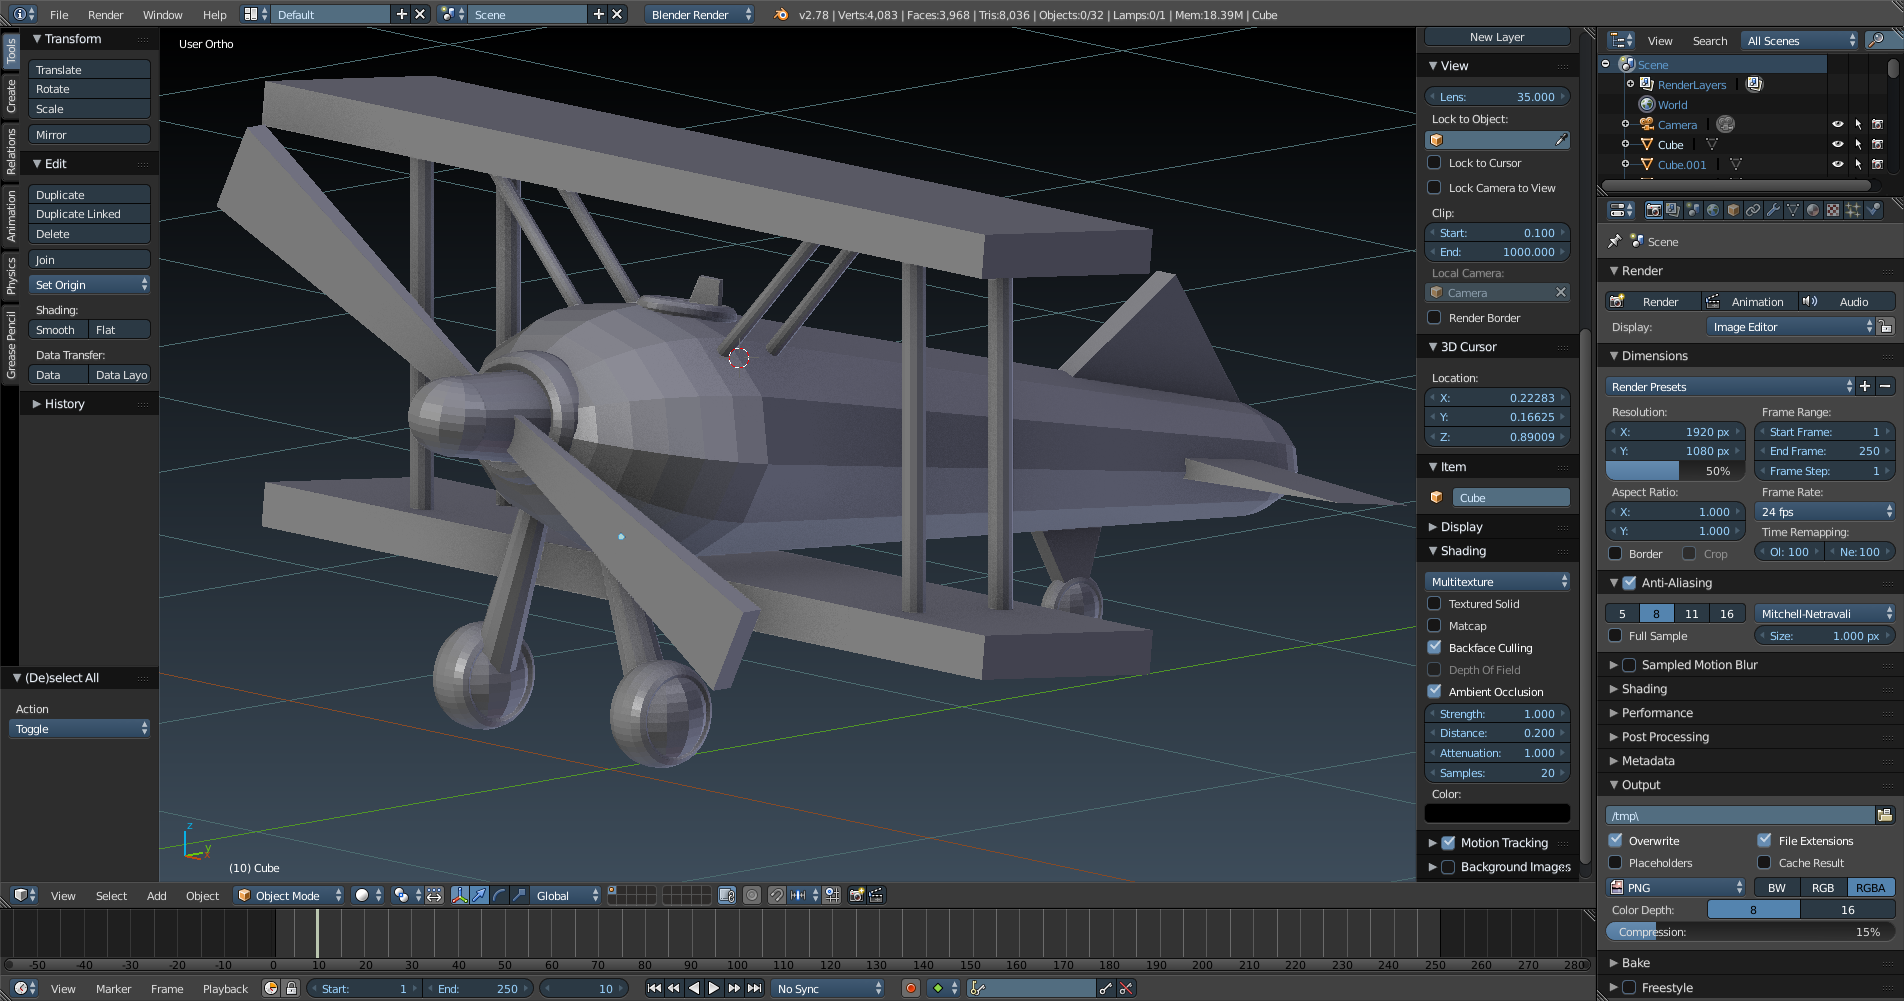
Task: Enable Textured Solid checkbox
Action: [x=1434, y=603]
